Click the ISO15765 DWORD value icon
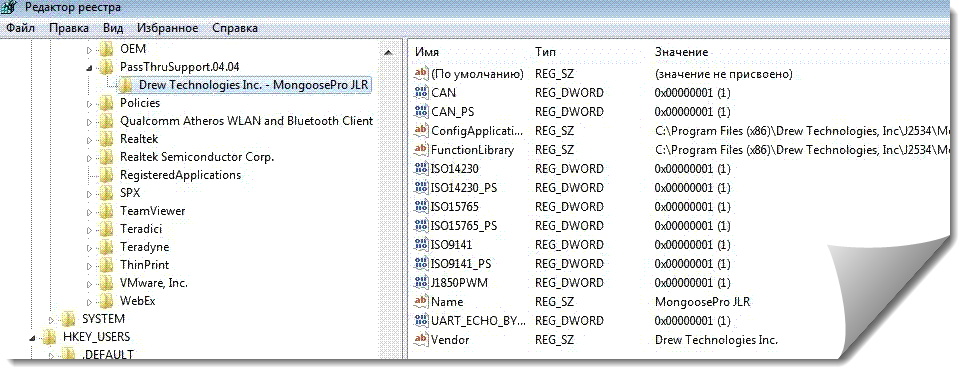The image size is (959, 368). (x=421, y=207)
